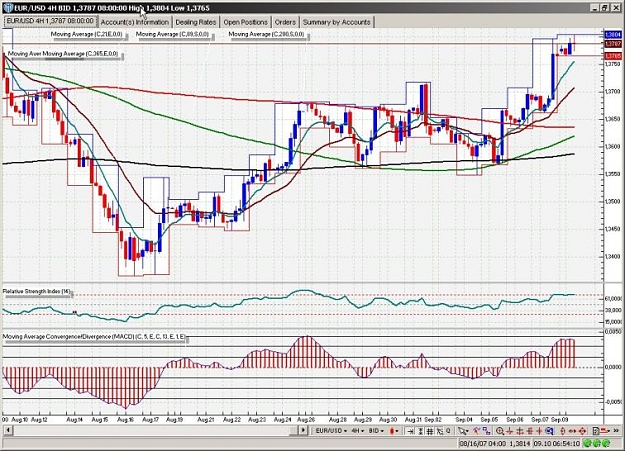The width and height of the screenshot is (625, 451).
Task: Click the 1,3787 price label on axis
Action: 613,43
